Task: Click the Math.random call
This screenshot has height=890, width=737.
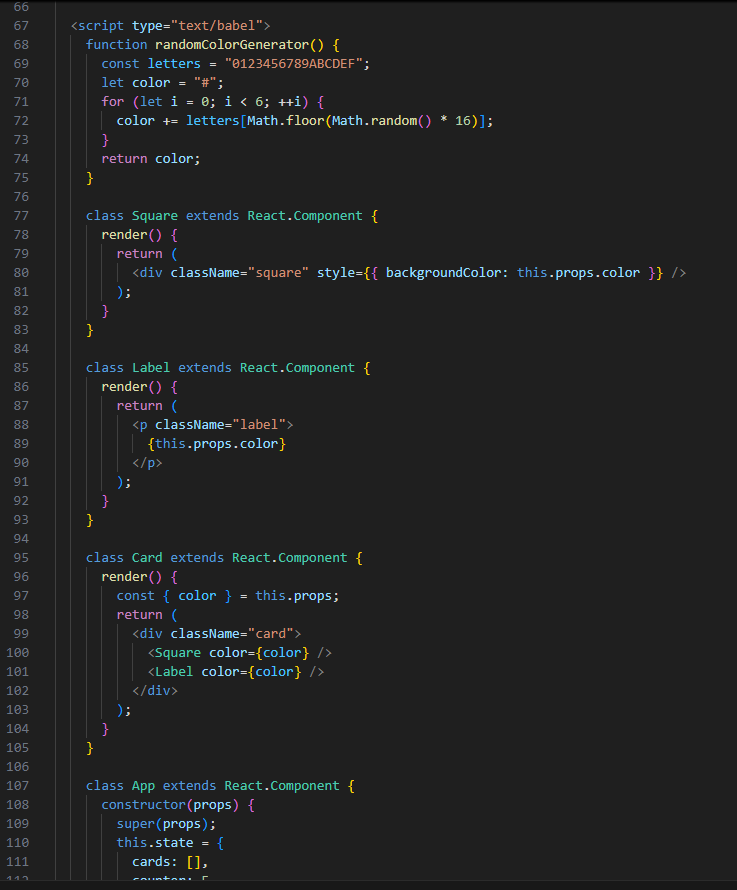Action: coord(382,121)
